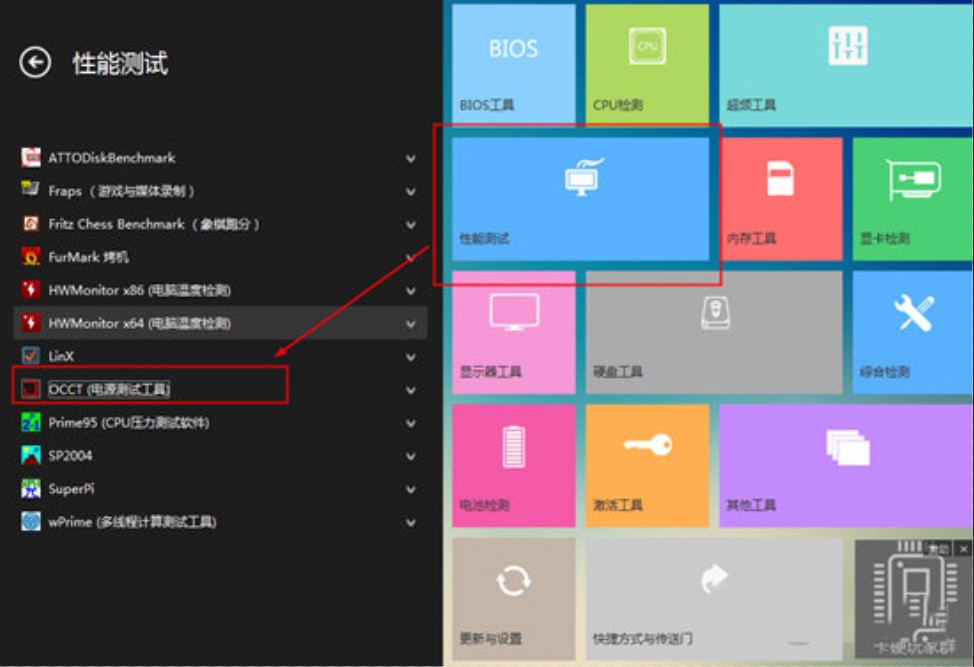Select the FurMark 烤机 label
974x667 pixels.
click(x=88, y=257)
